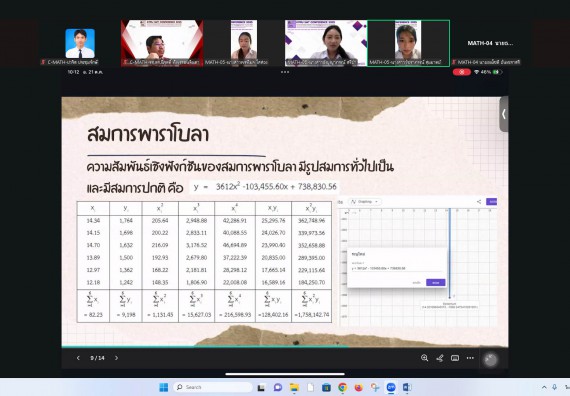Open Google Chrome from the taskbar
Viewport: 570px width, 396px height.
click(x=342, y=388)
